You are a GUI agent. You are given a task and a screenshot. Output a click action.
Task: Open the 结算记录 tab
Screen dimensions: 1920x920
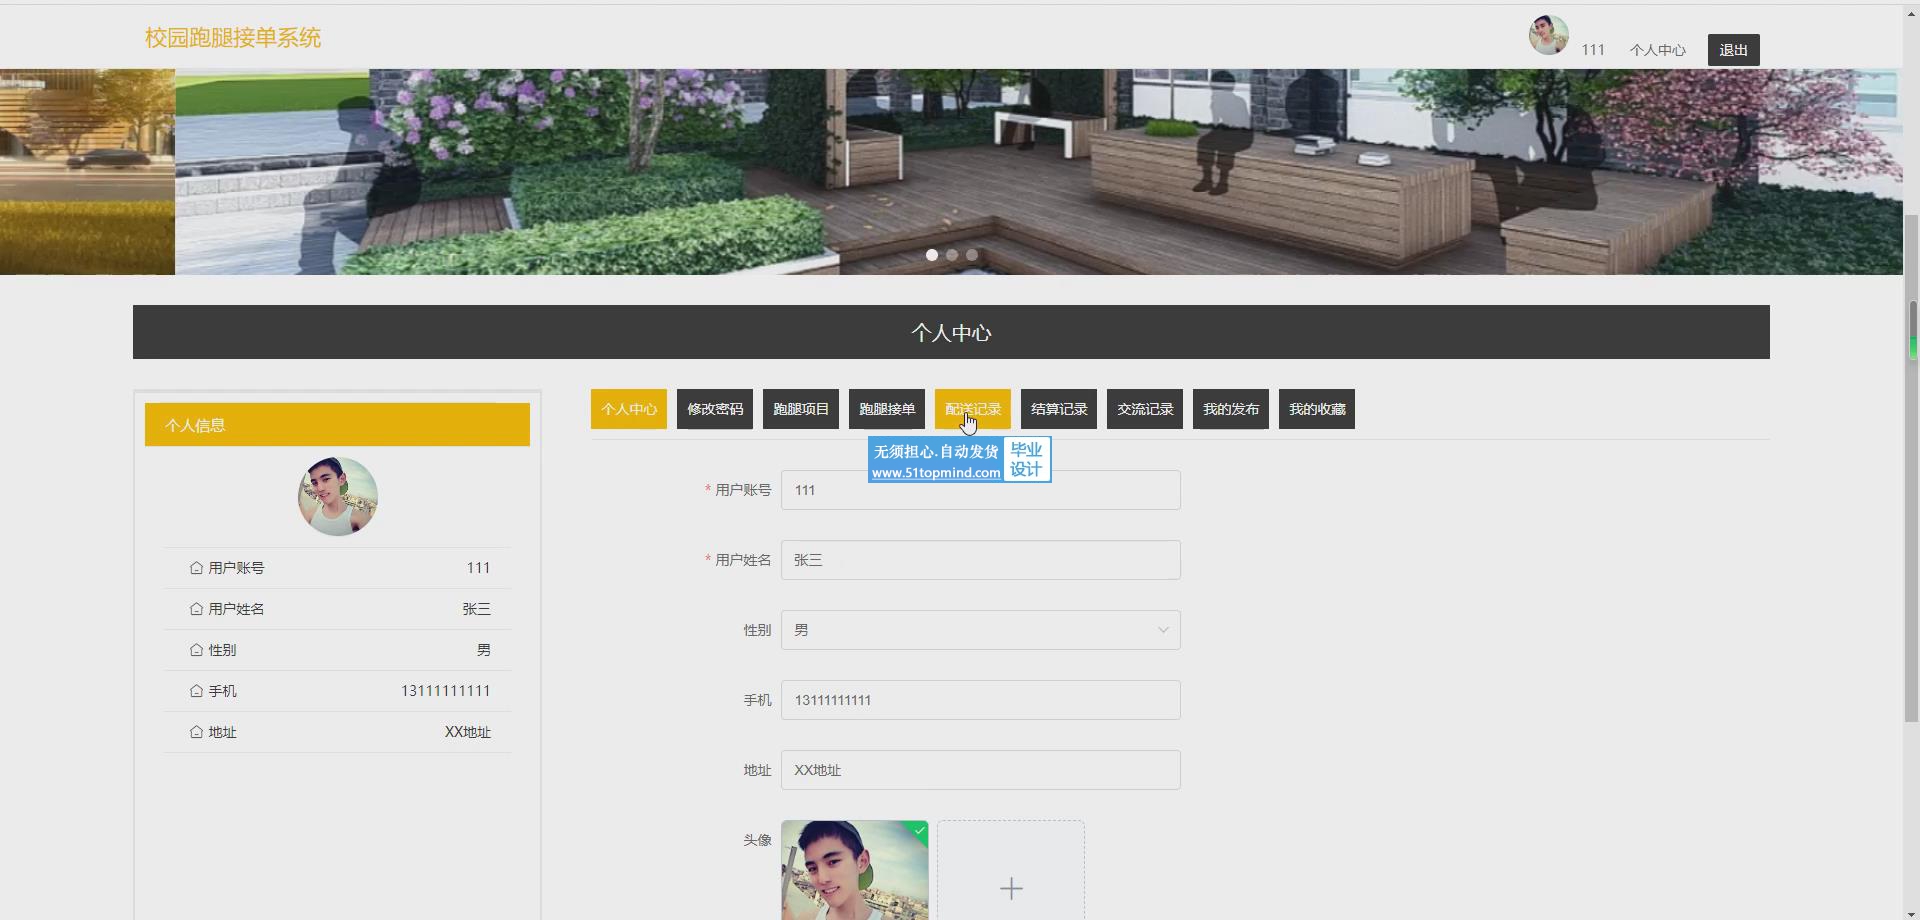point(1059,409)
